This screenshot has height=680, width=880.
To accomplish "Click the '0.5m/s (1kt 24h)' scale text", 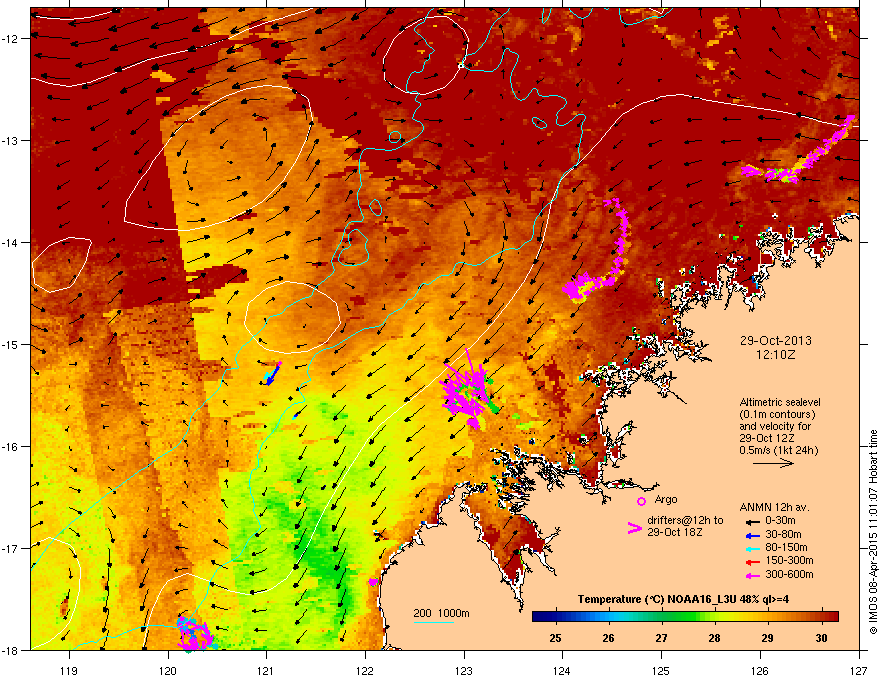I will coord(778,451).
